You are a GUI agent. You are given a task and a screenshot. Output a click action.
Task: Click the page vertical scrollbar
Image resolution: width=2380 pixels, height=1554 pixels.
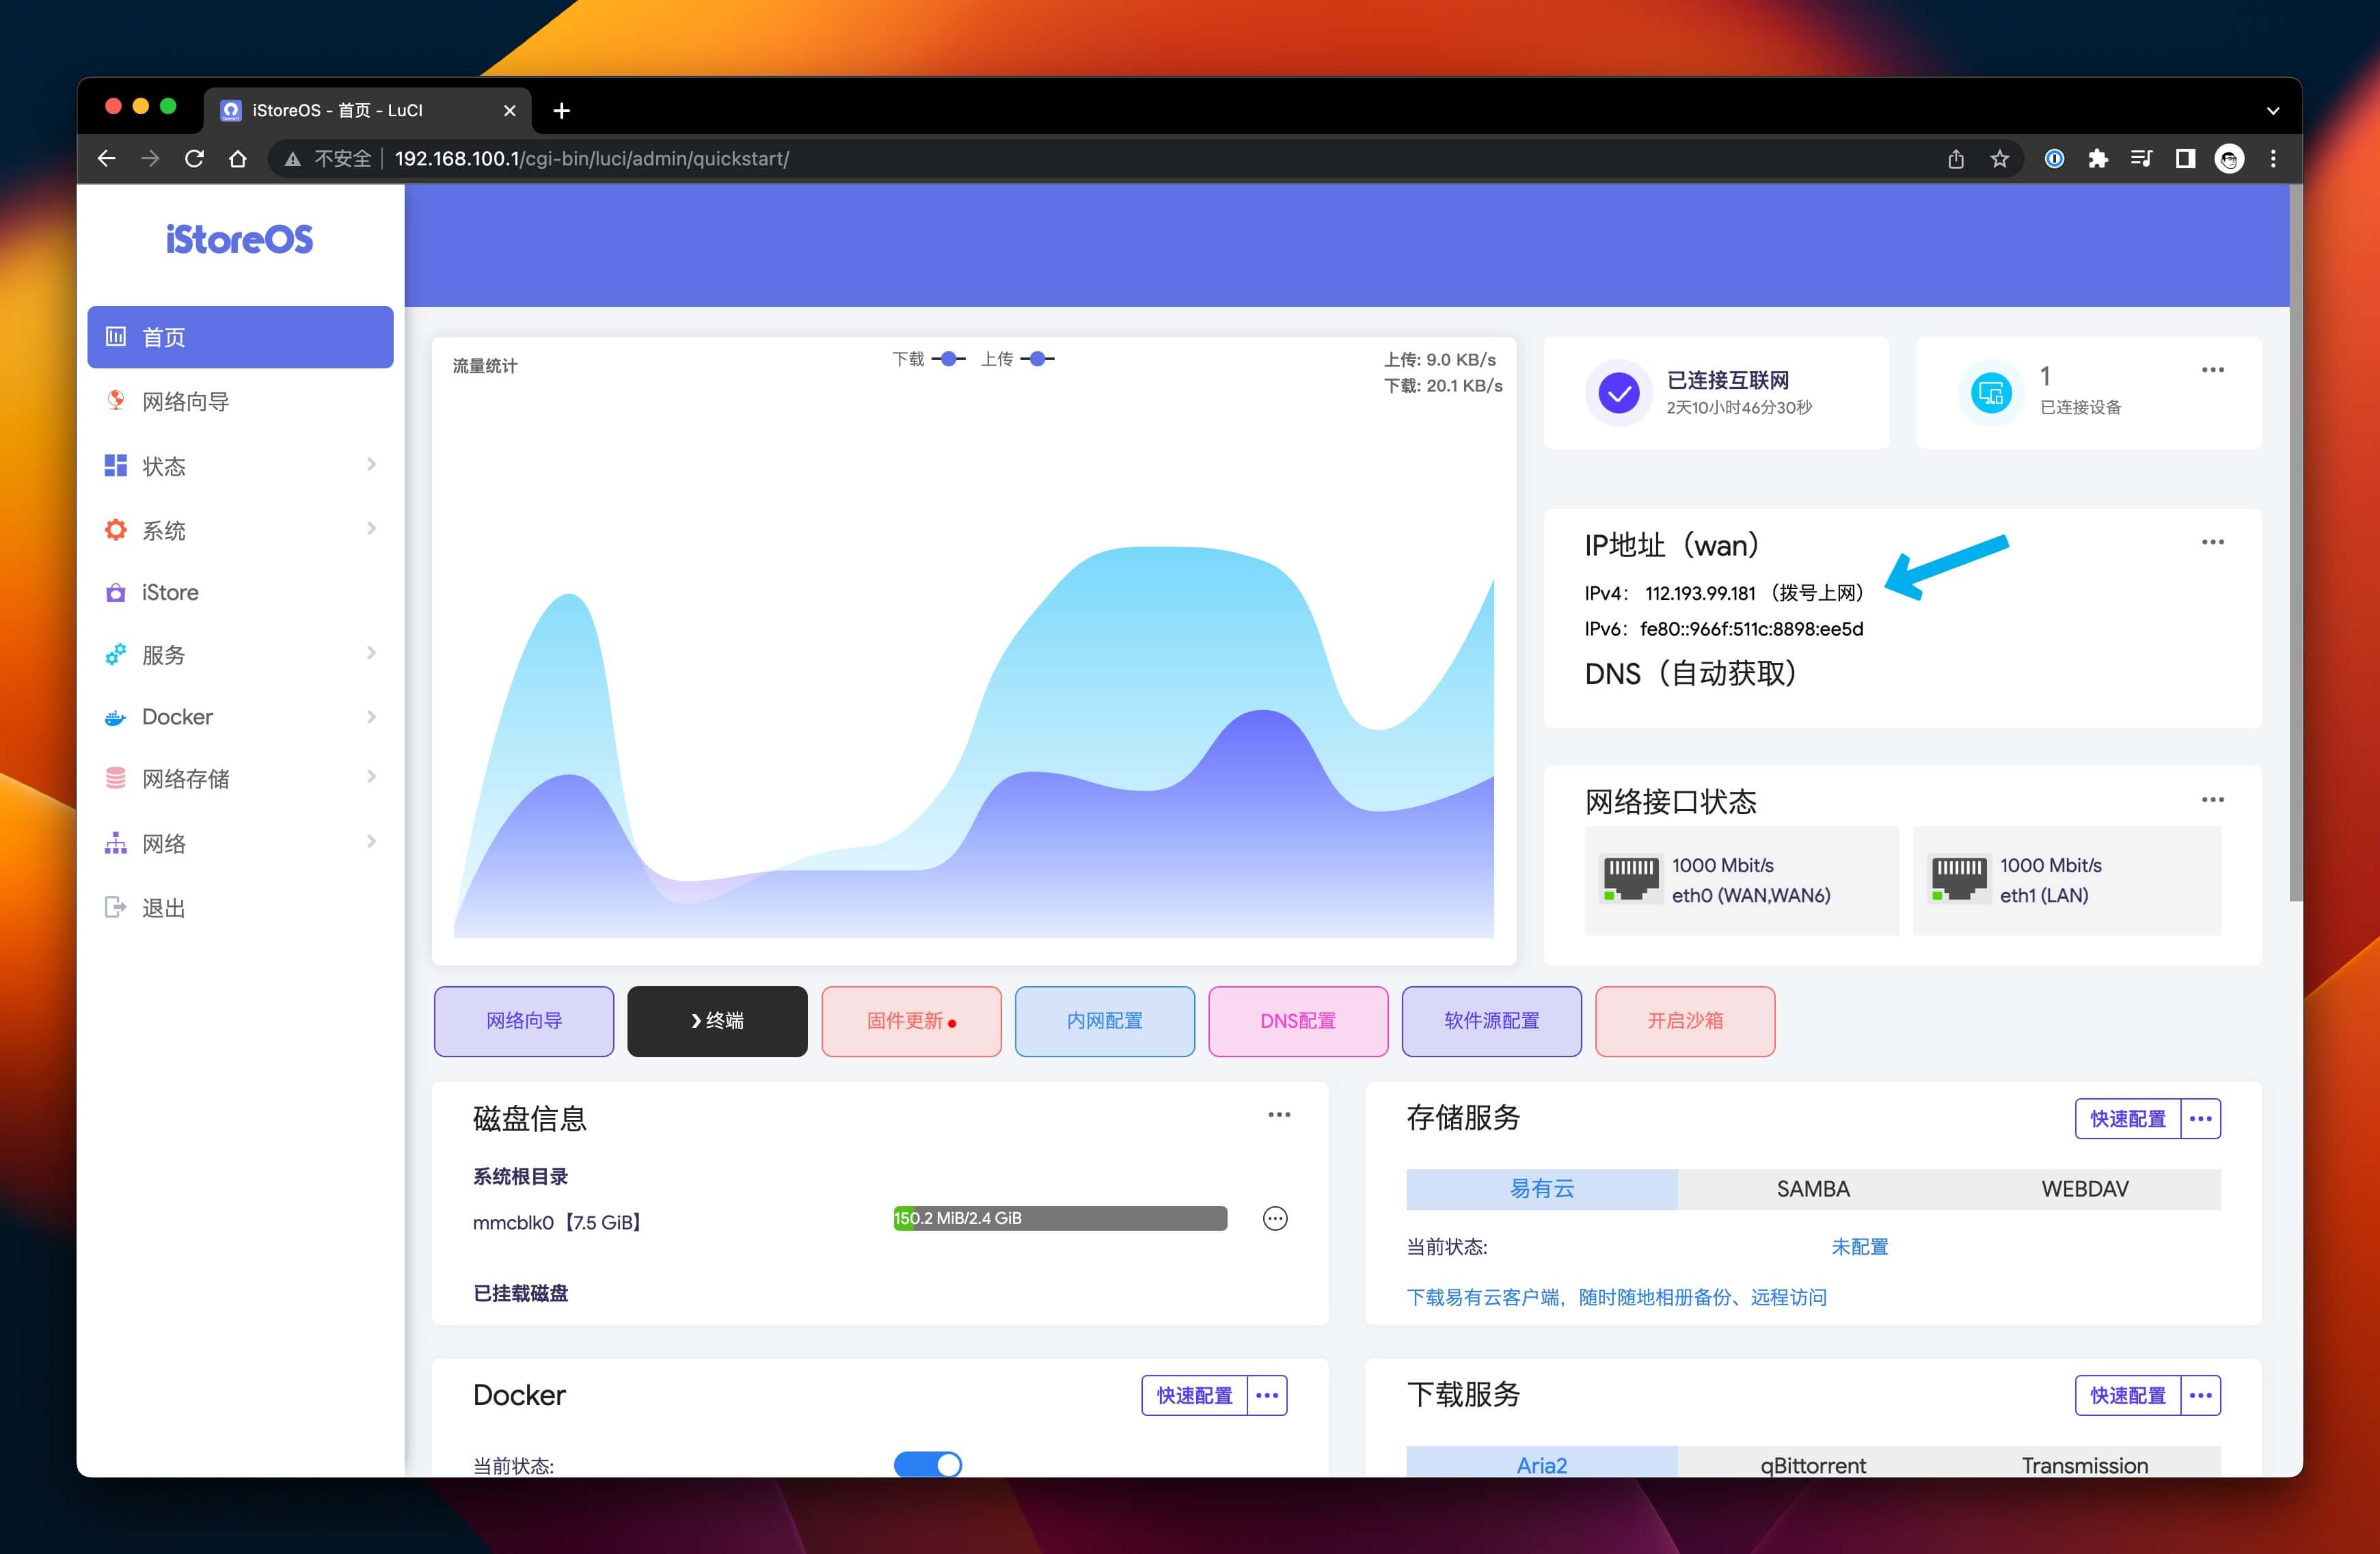pyautogui.click(x=2295, y=543)
